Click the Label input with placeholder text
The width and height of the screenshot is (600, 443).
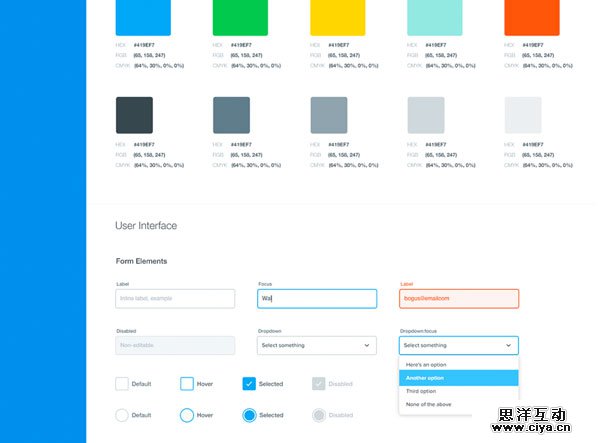[x=175, y=298]
